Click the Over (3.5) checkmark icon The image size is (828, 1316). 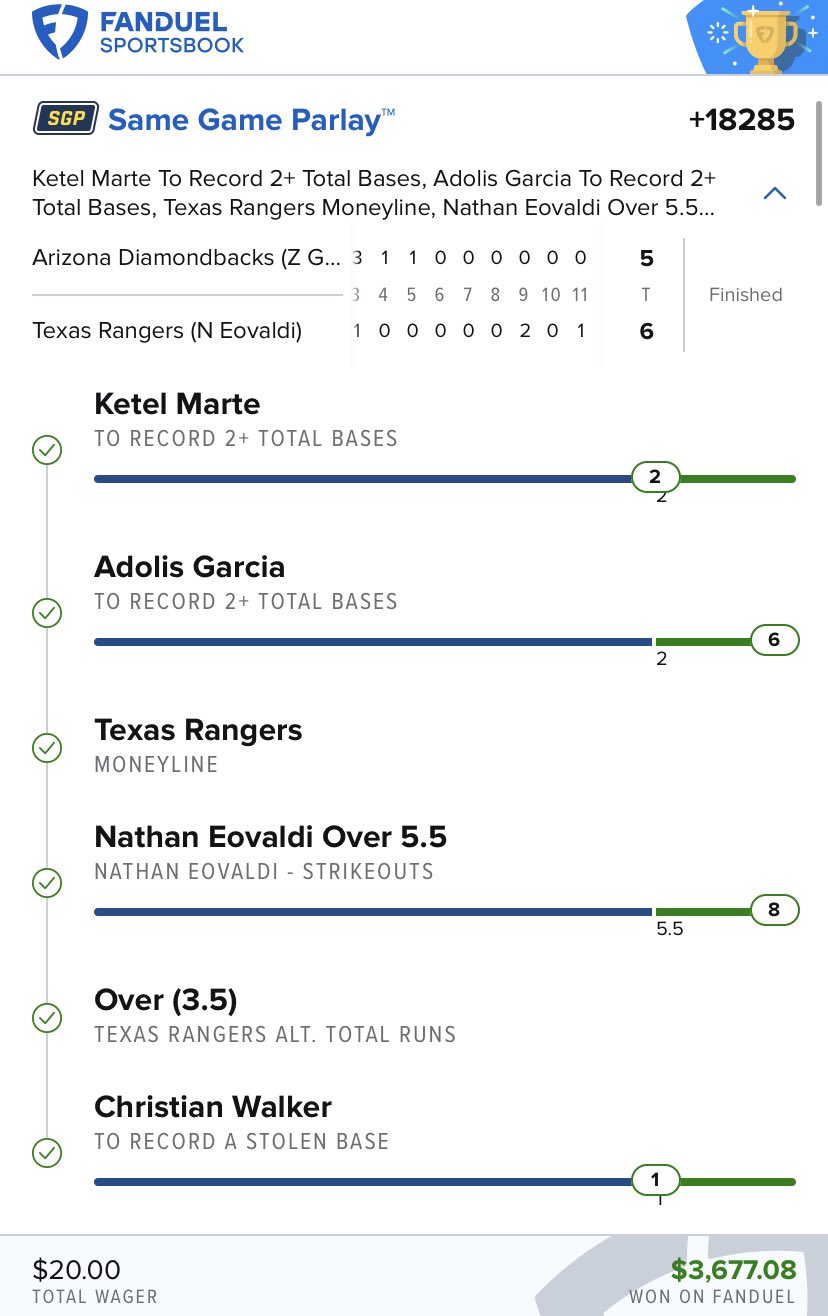pos(47,1018)
